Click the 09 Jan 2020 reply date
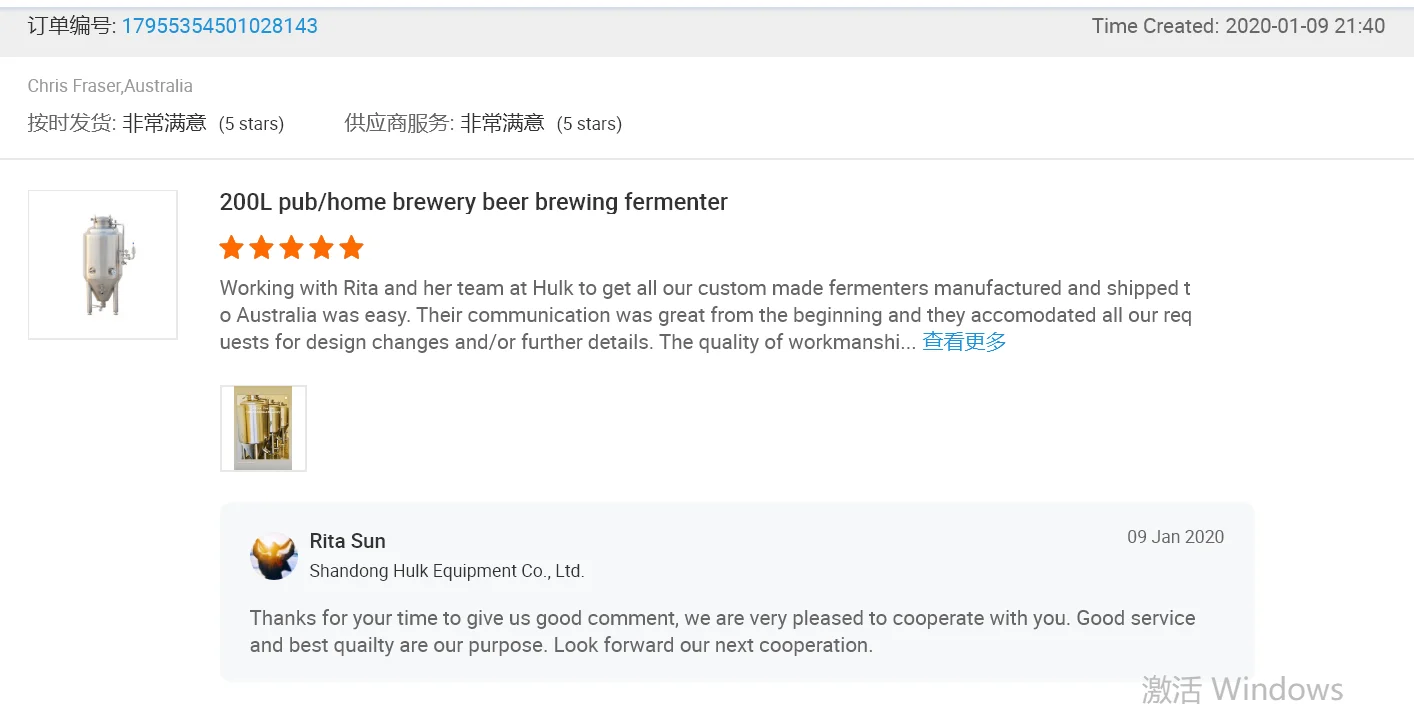The width and height of the screenshot is (1414, 707). [x=1175, y=537]
